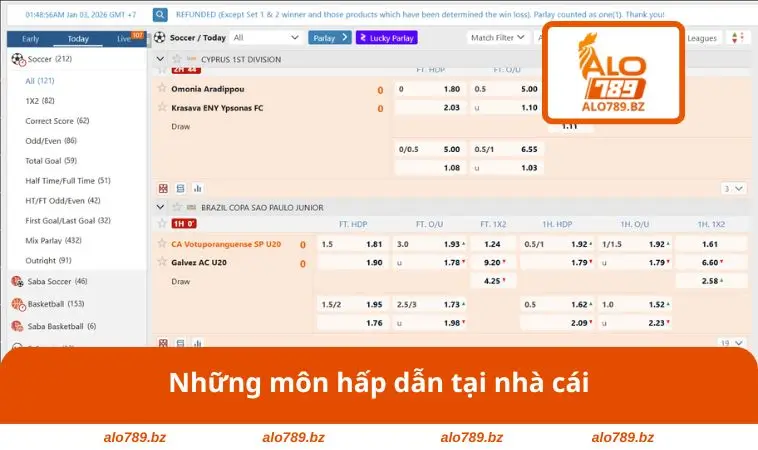Expand the 3 more markets dropdown
This screenshot has width=758, height=450.
click(733, 189)
